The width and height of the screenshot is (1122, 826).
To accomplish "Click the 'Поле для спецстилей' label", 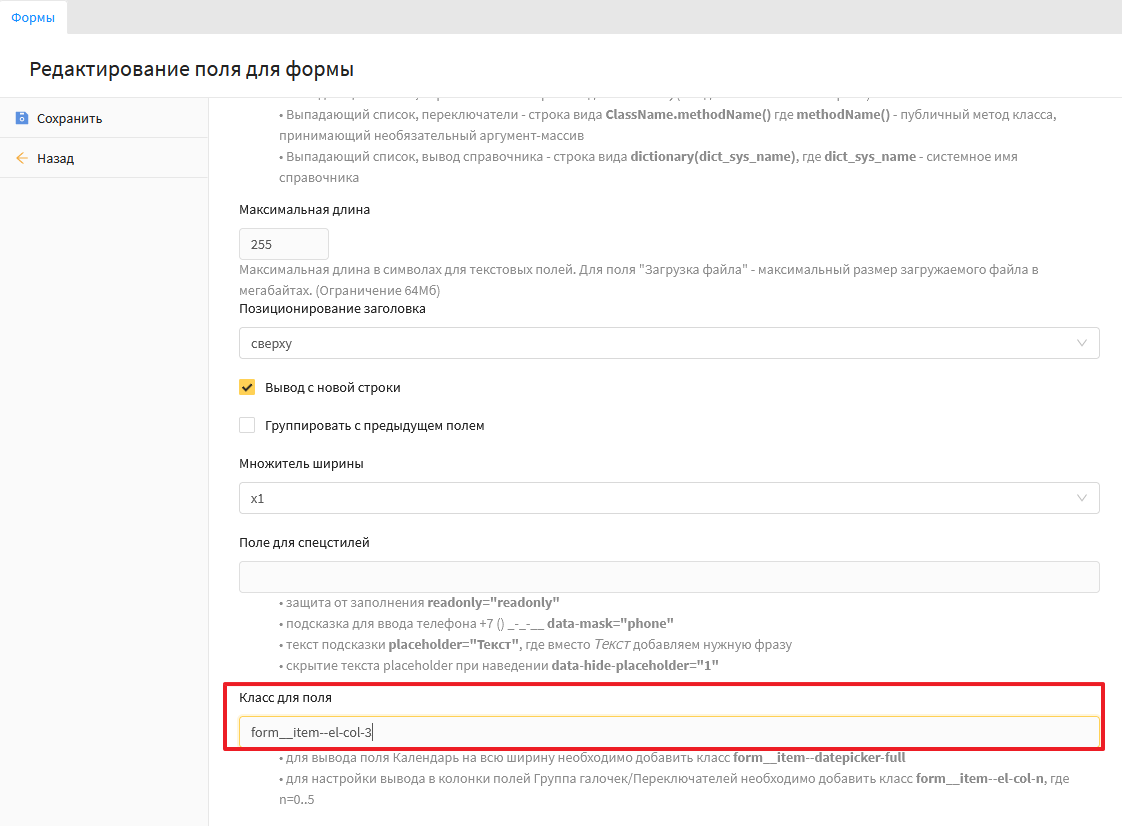I will 304,542.
